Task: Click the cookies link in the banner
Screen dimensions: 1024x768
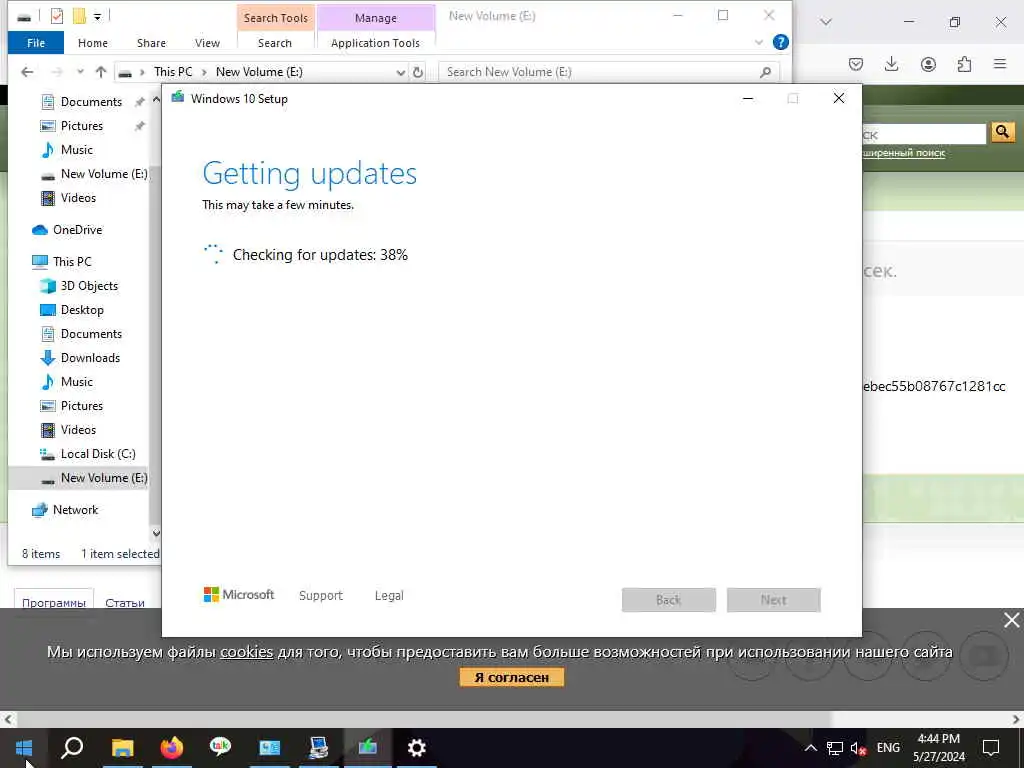Action: (246, 652)
